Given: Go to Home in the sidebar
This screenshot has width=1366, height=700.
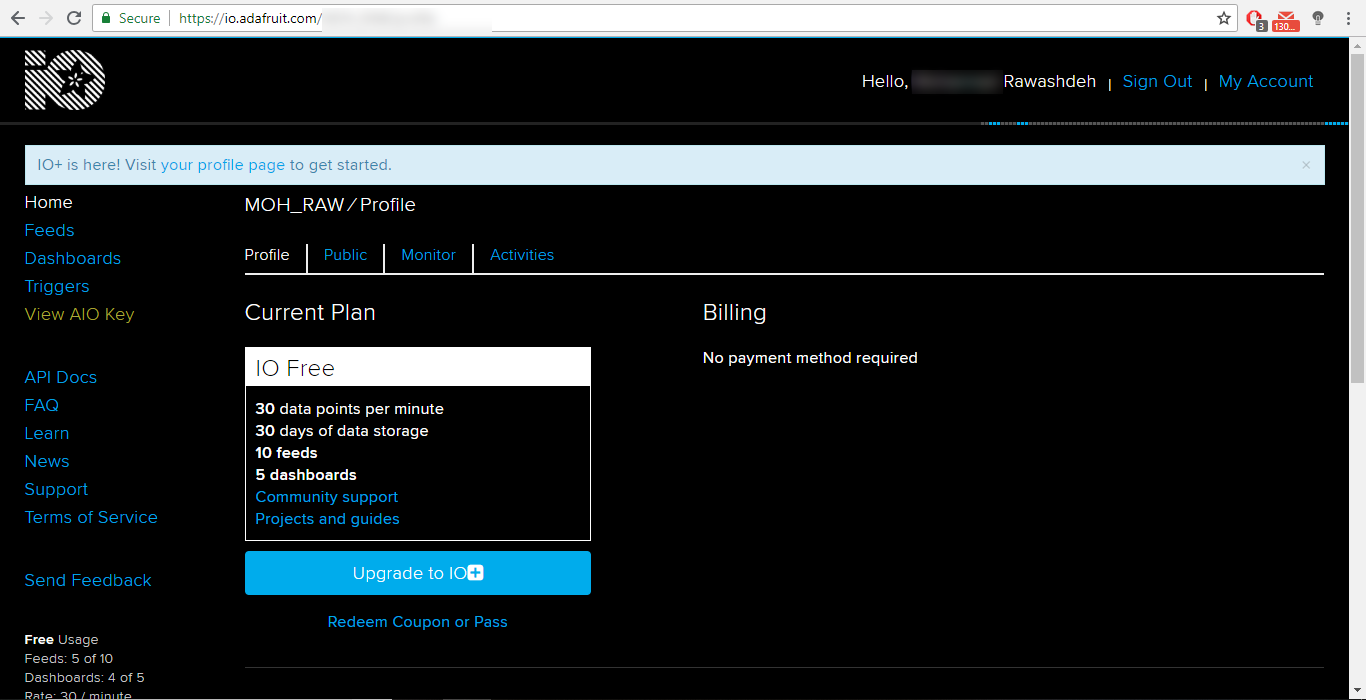Looking at the screenshot, I should [48, 202].
